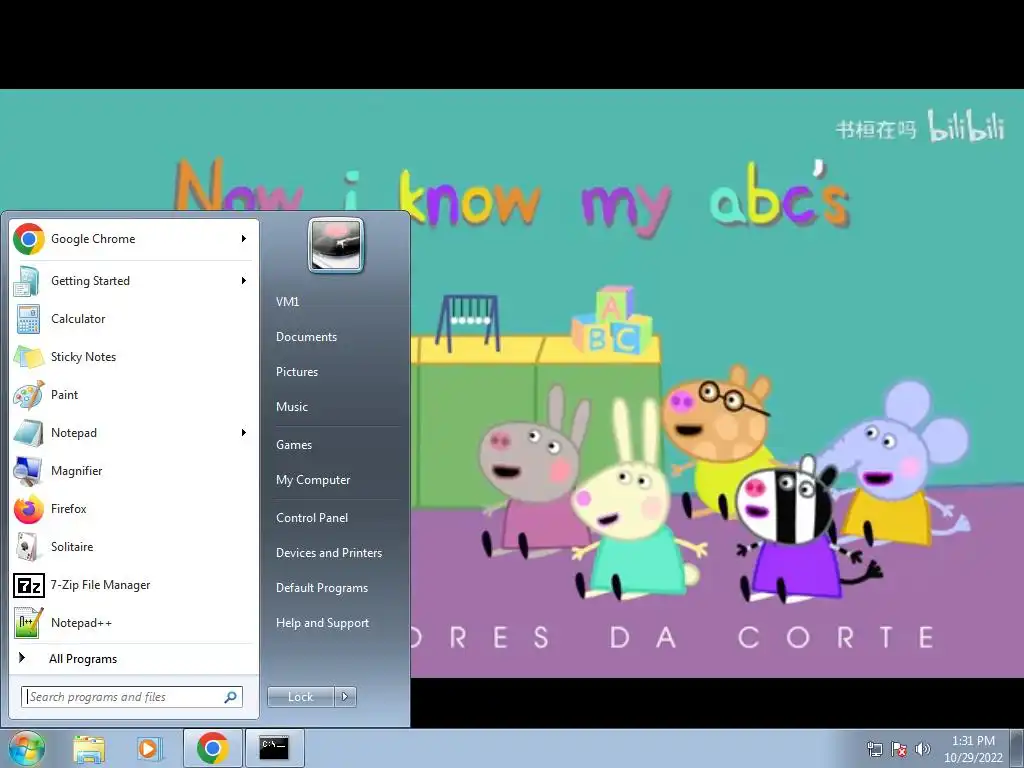The height and width of the screenshot is (768, 1024).
Task: Click the volume speaker tray icon
Action: 922,749
